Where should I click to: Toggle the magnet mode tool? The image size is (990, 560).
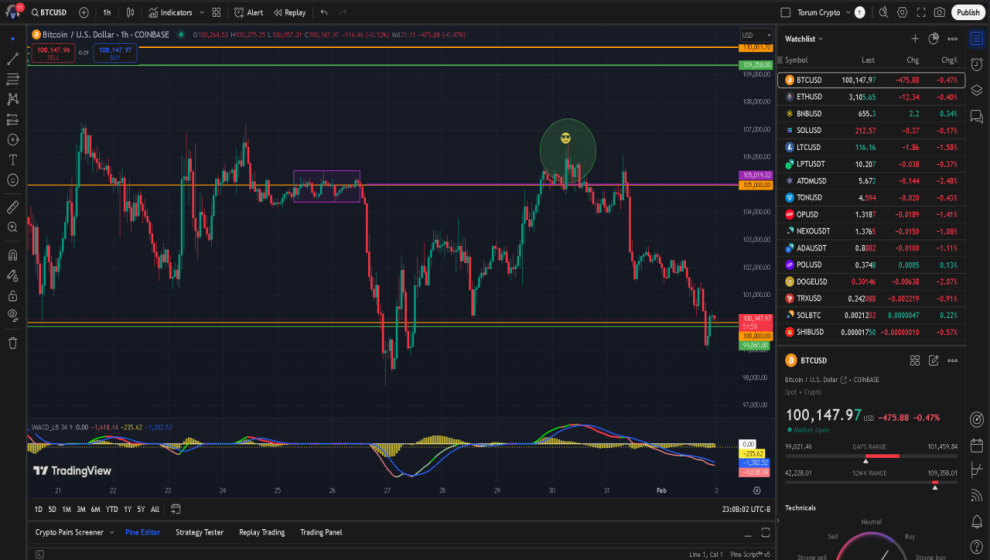click(13, 255)
